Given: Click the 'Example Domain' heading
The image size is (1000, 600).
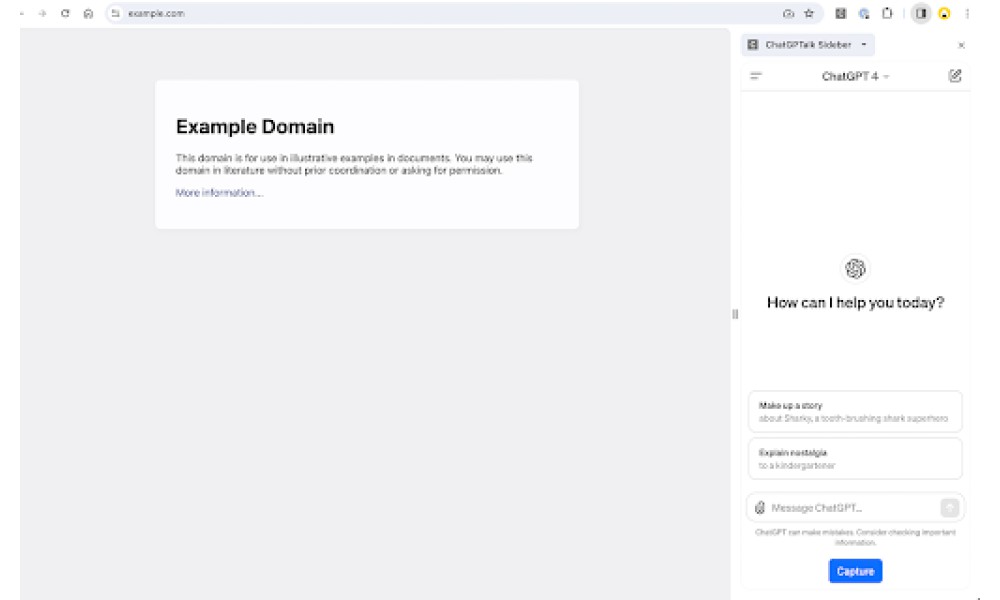Looking at the screenshot, I should click(x=254, y=126).
